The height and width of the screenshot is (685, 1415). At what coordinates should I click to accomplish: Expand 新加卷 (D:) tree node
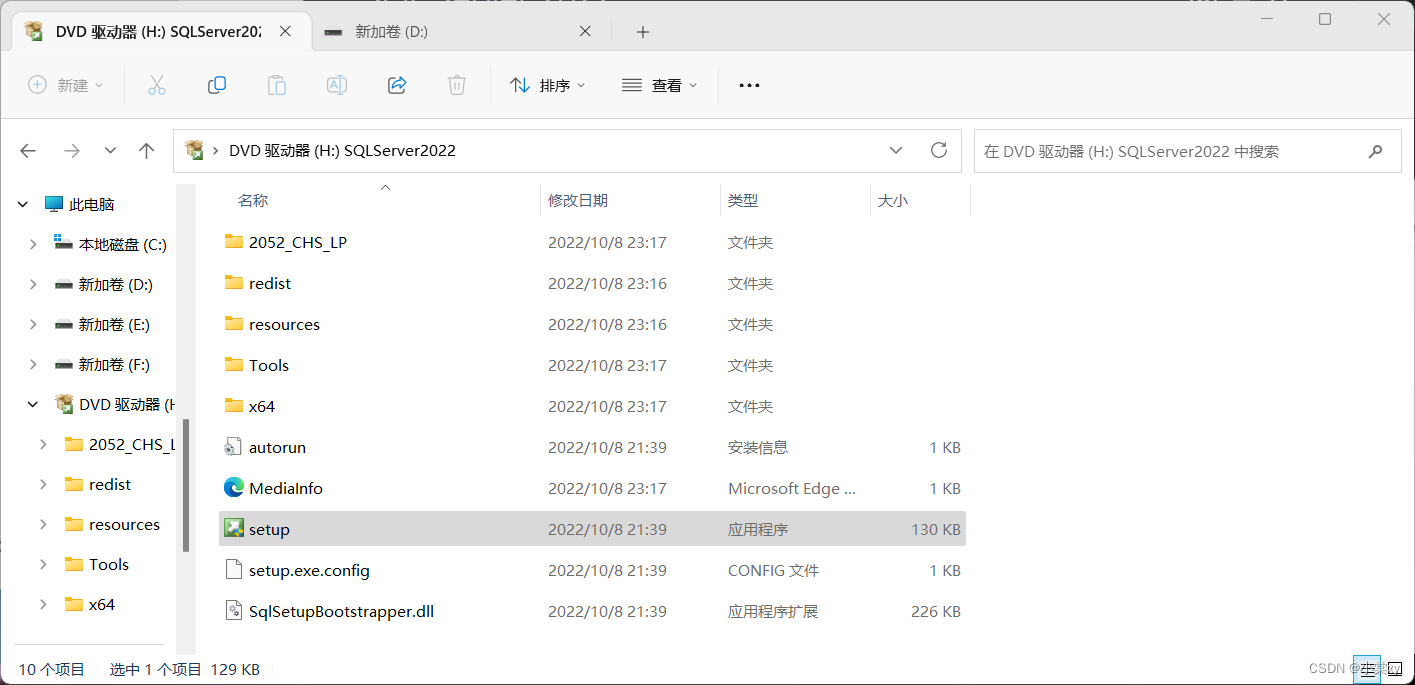pos(33,284)
